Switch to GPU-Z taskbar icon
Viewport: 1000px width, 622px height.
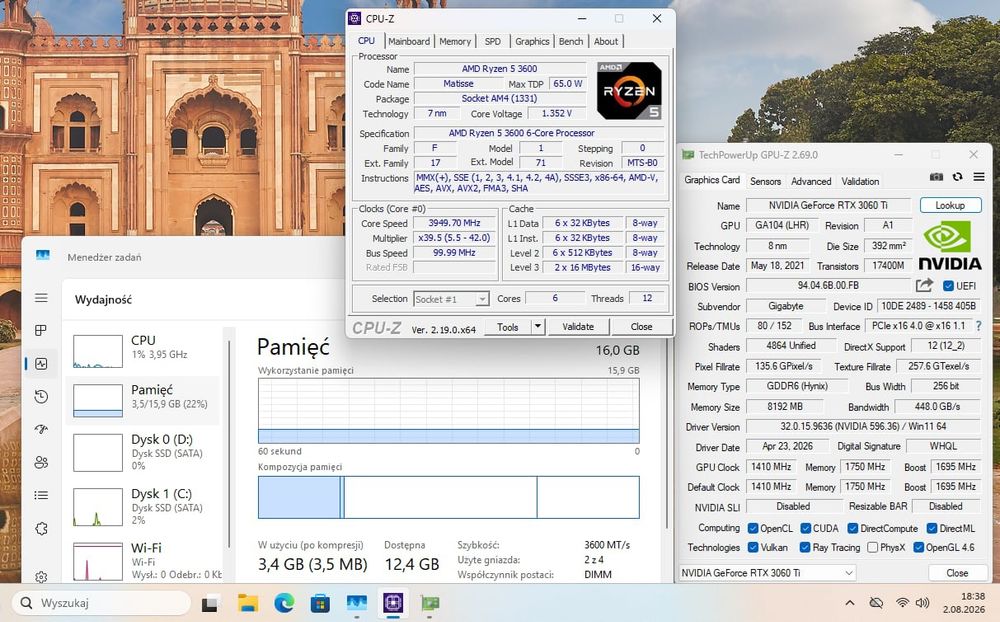point(430,603)
